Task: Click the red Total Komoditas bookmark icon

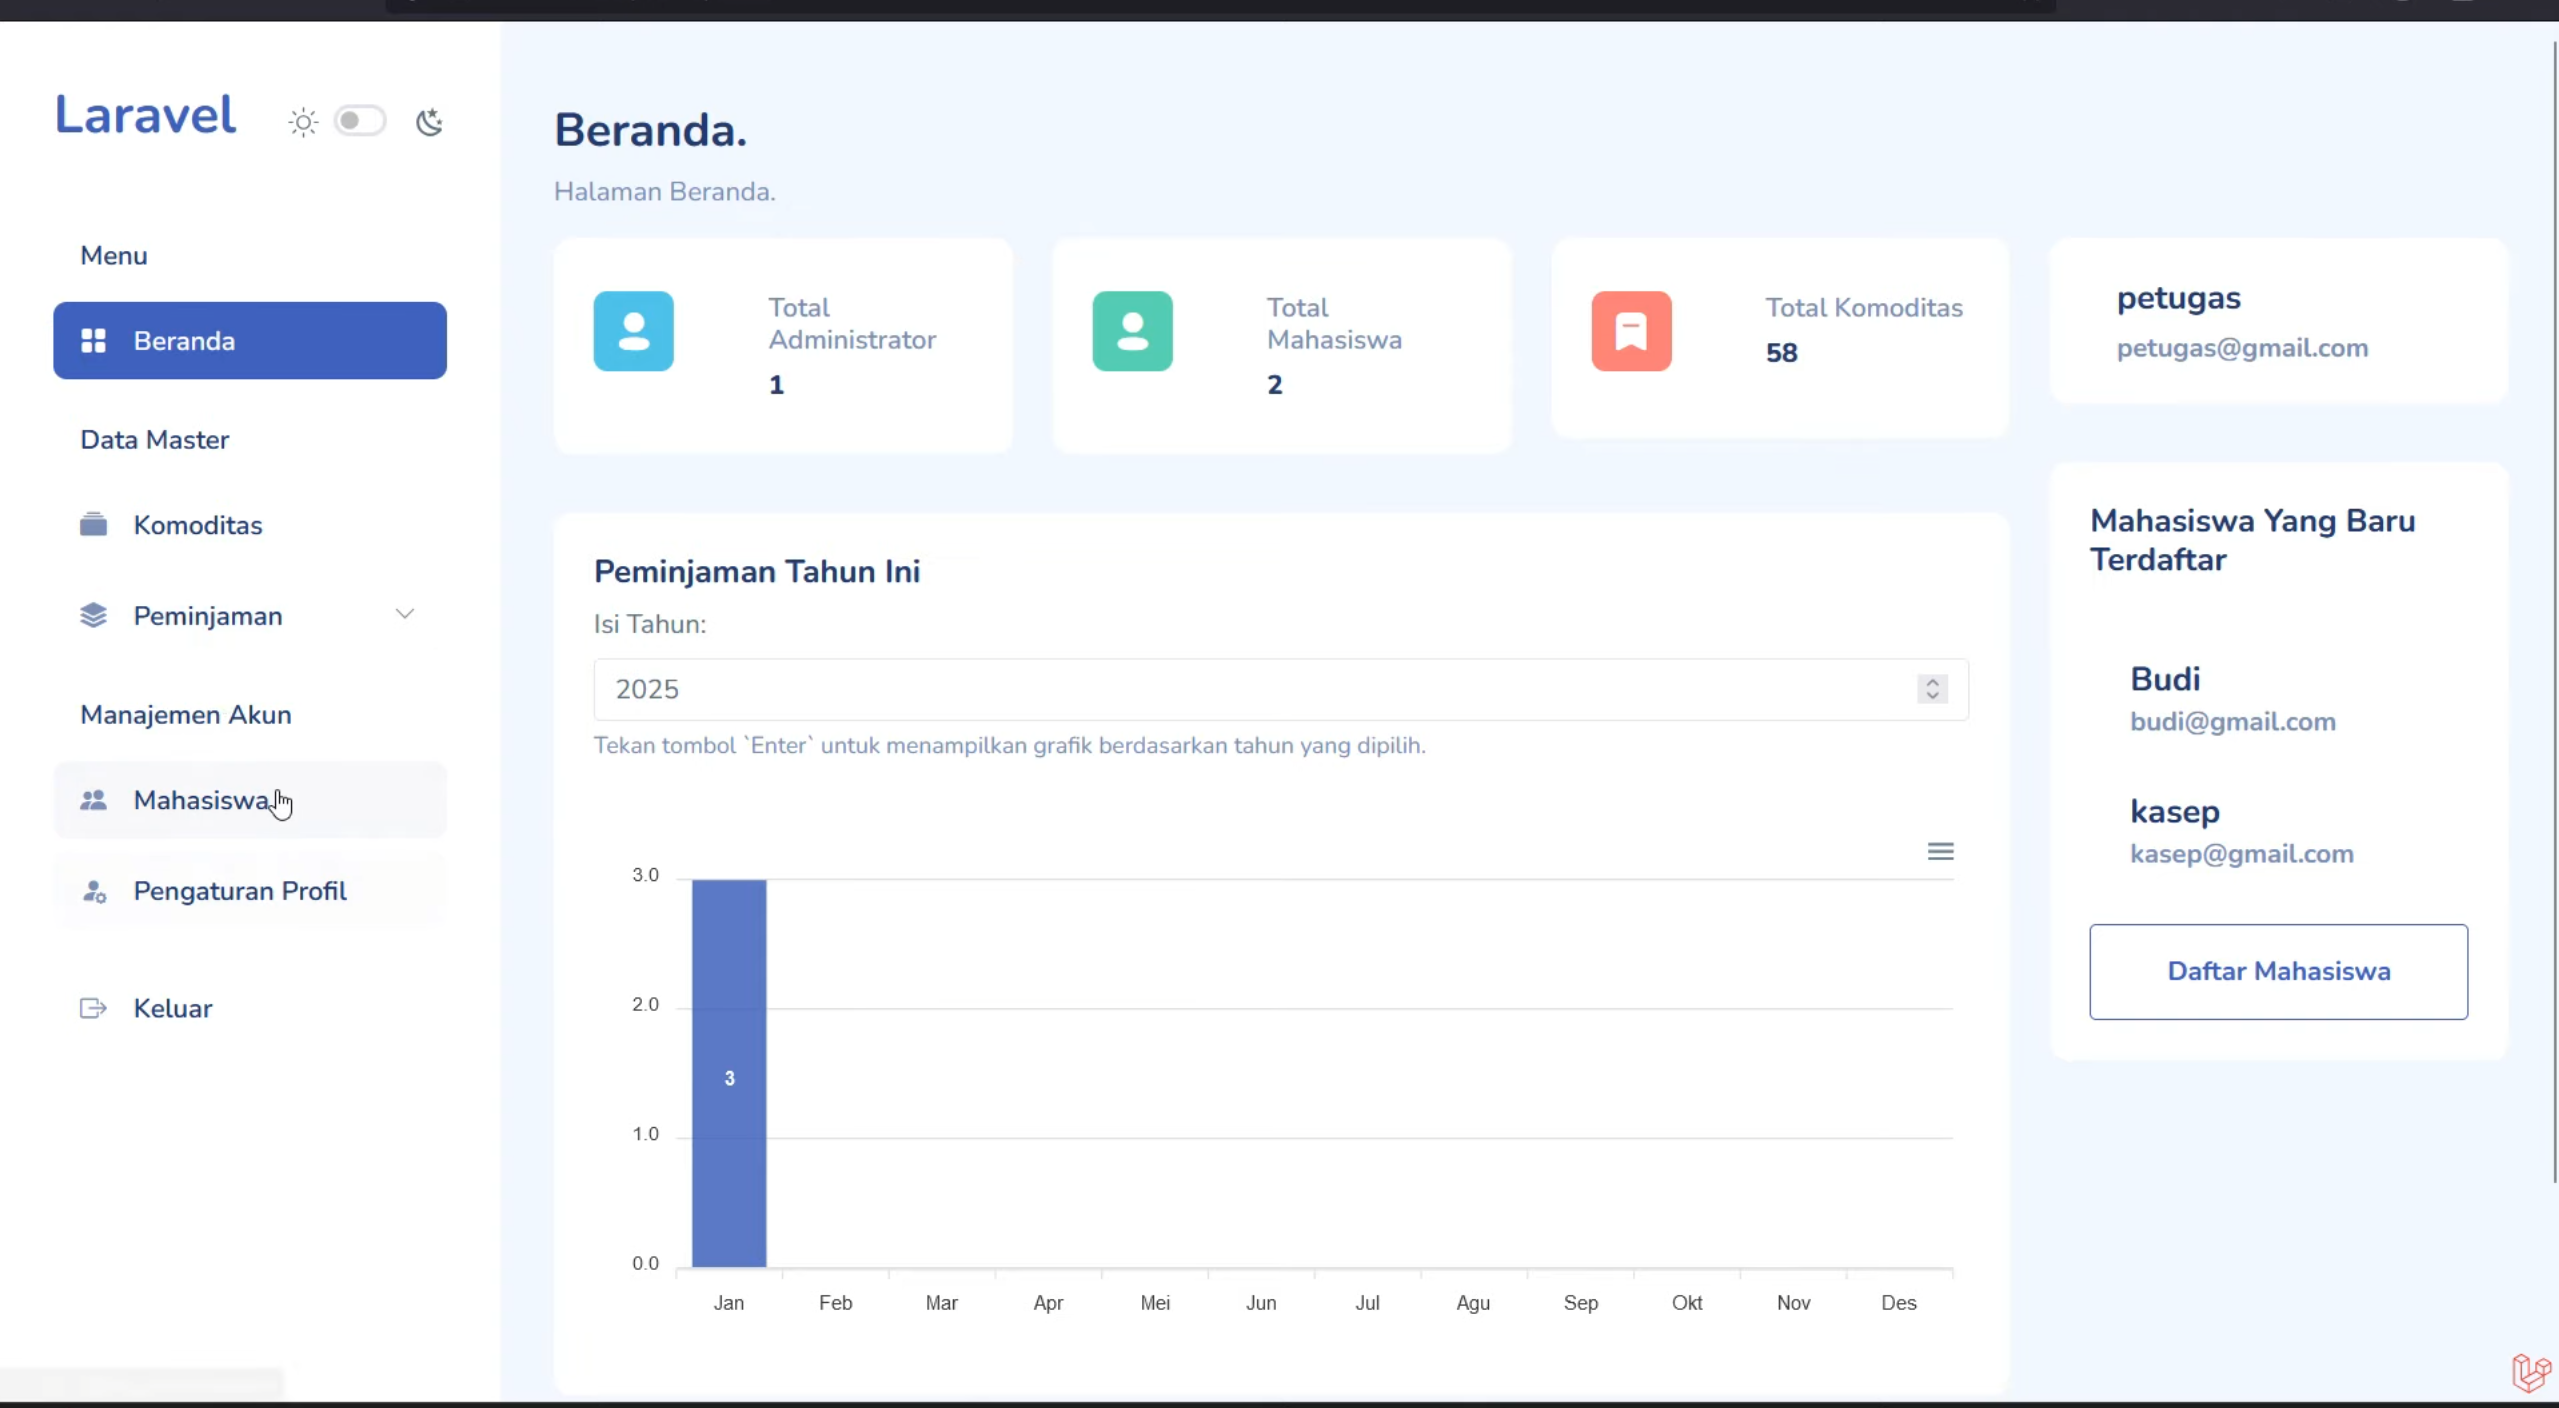Action: click(1631, 331)
